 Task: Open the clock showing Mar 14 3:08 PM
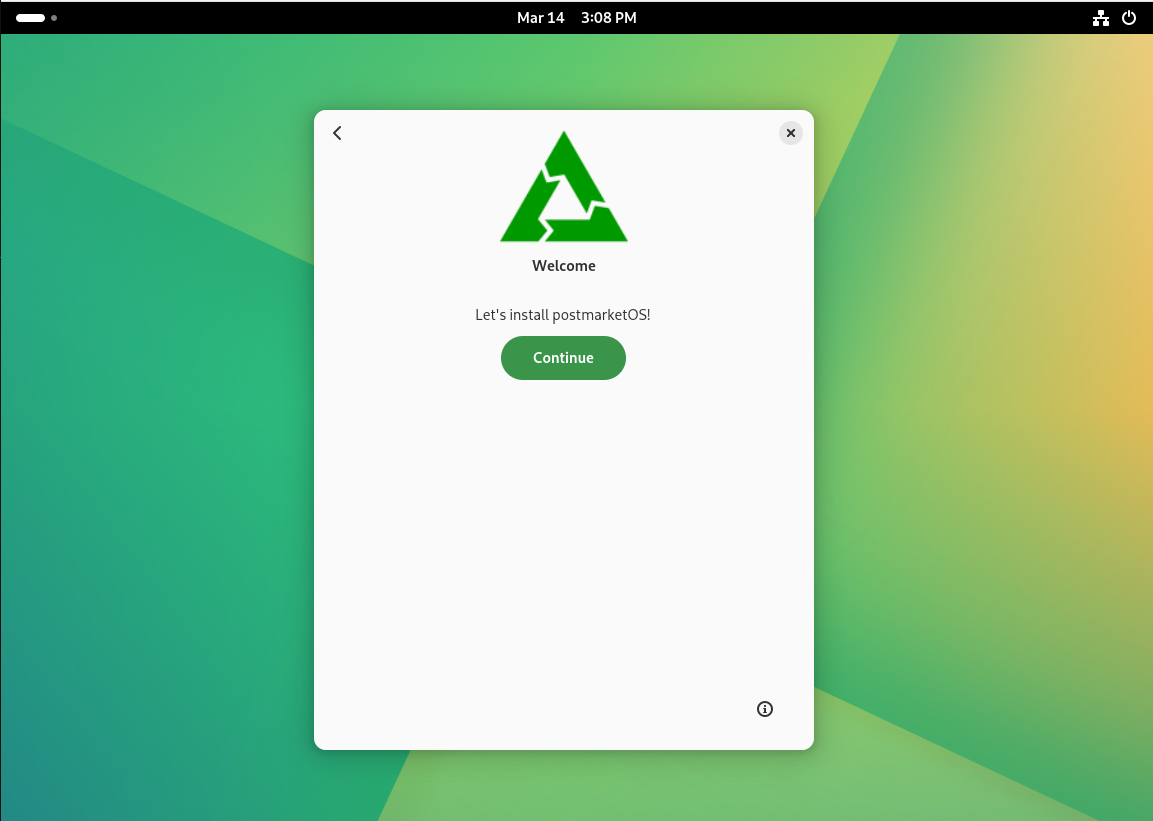(576, 18)
